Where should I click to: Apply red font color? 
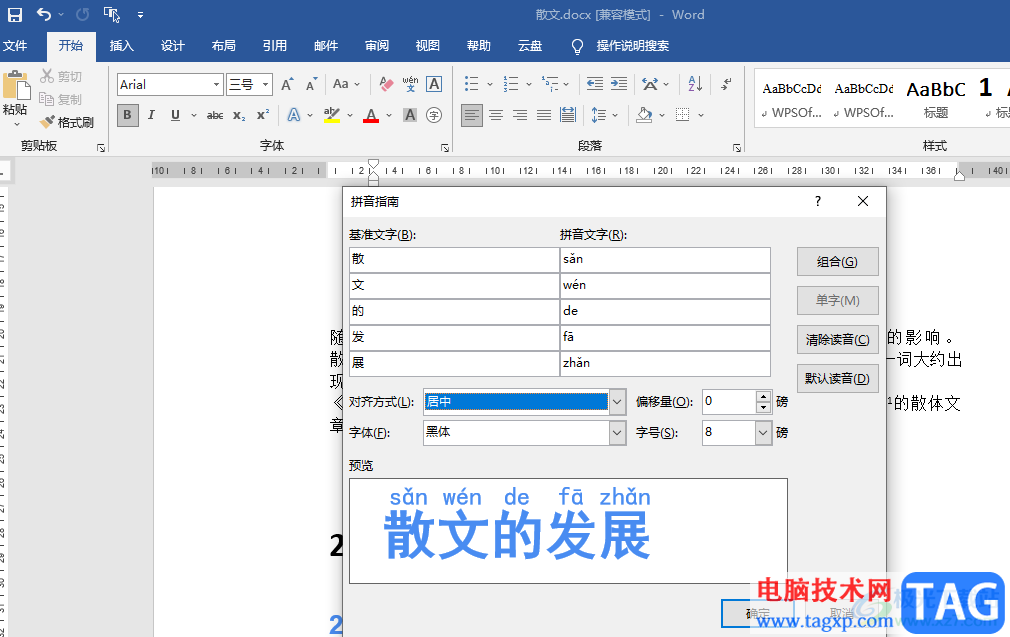[371, 115]
